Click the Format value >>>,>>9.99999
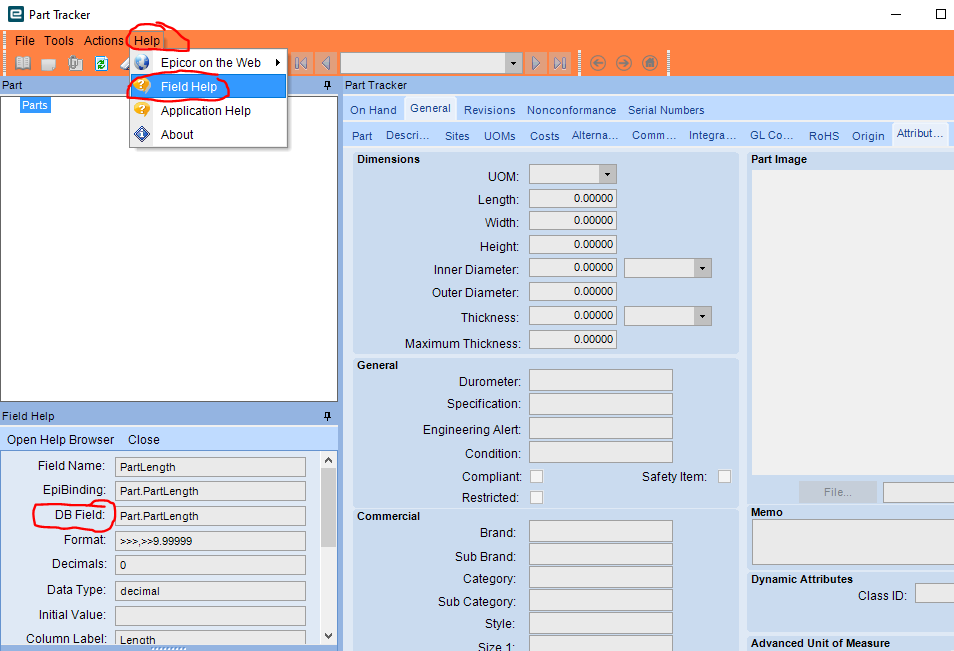This screenshot has width=954, height=651. coord(211,541)
